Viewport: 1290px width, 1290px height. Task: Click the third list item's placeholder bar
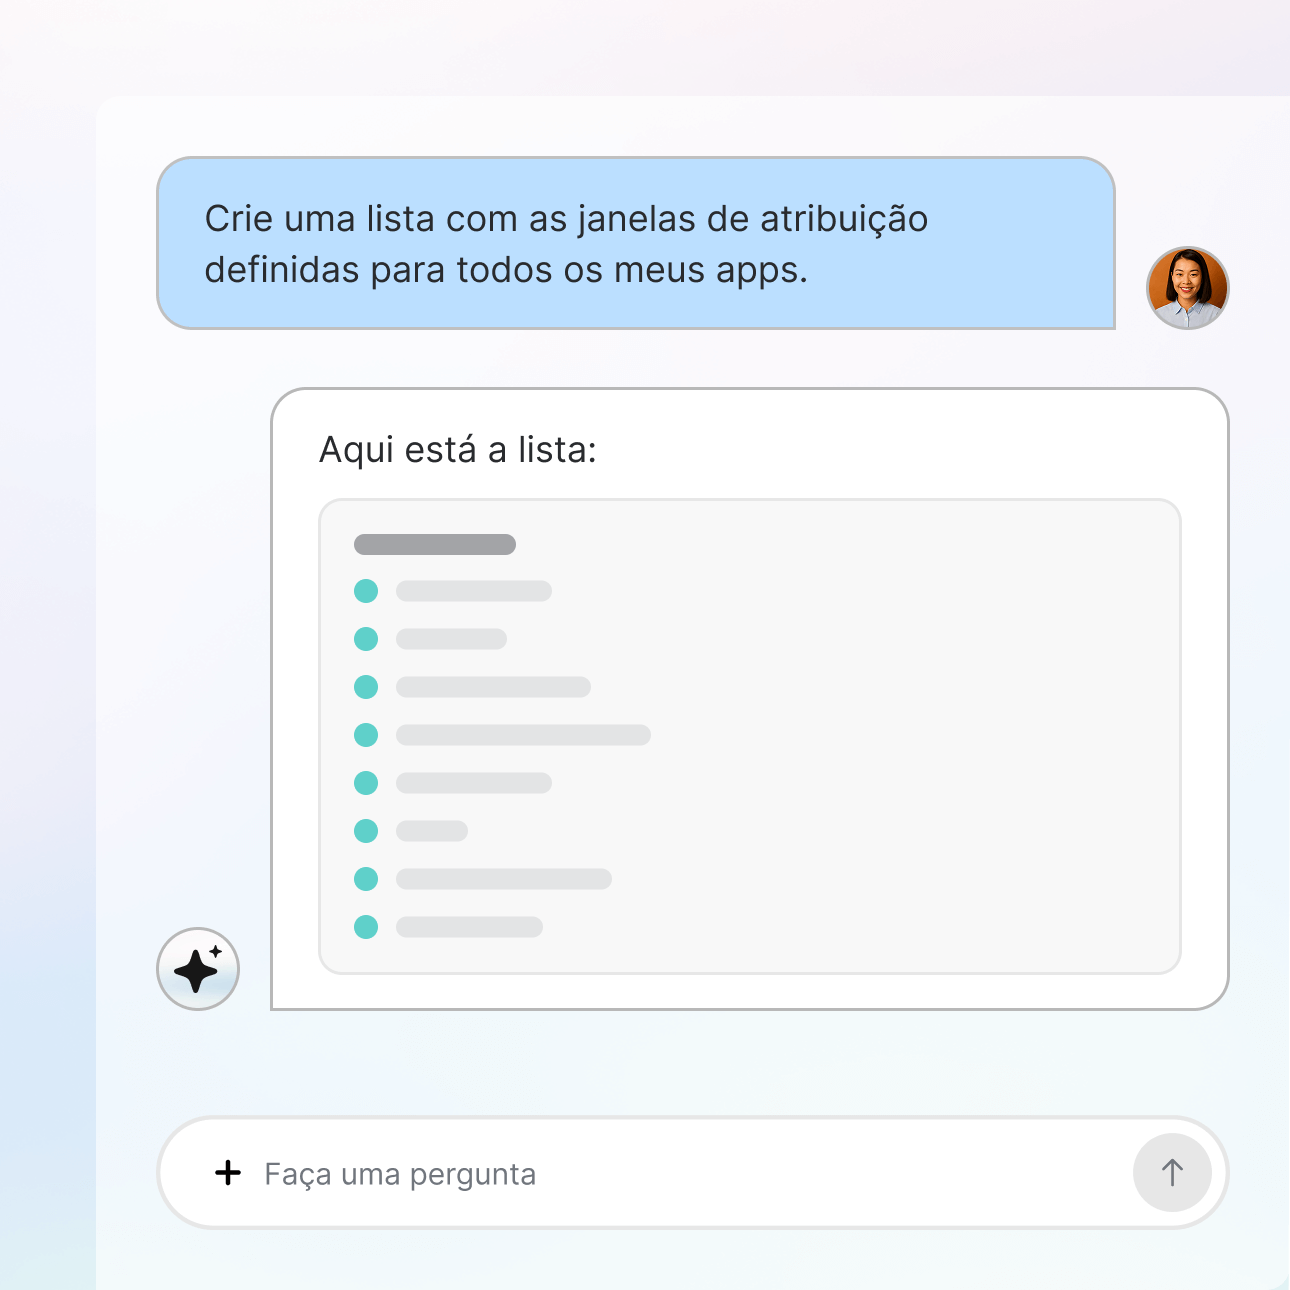[493, 687]
